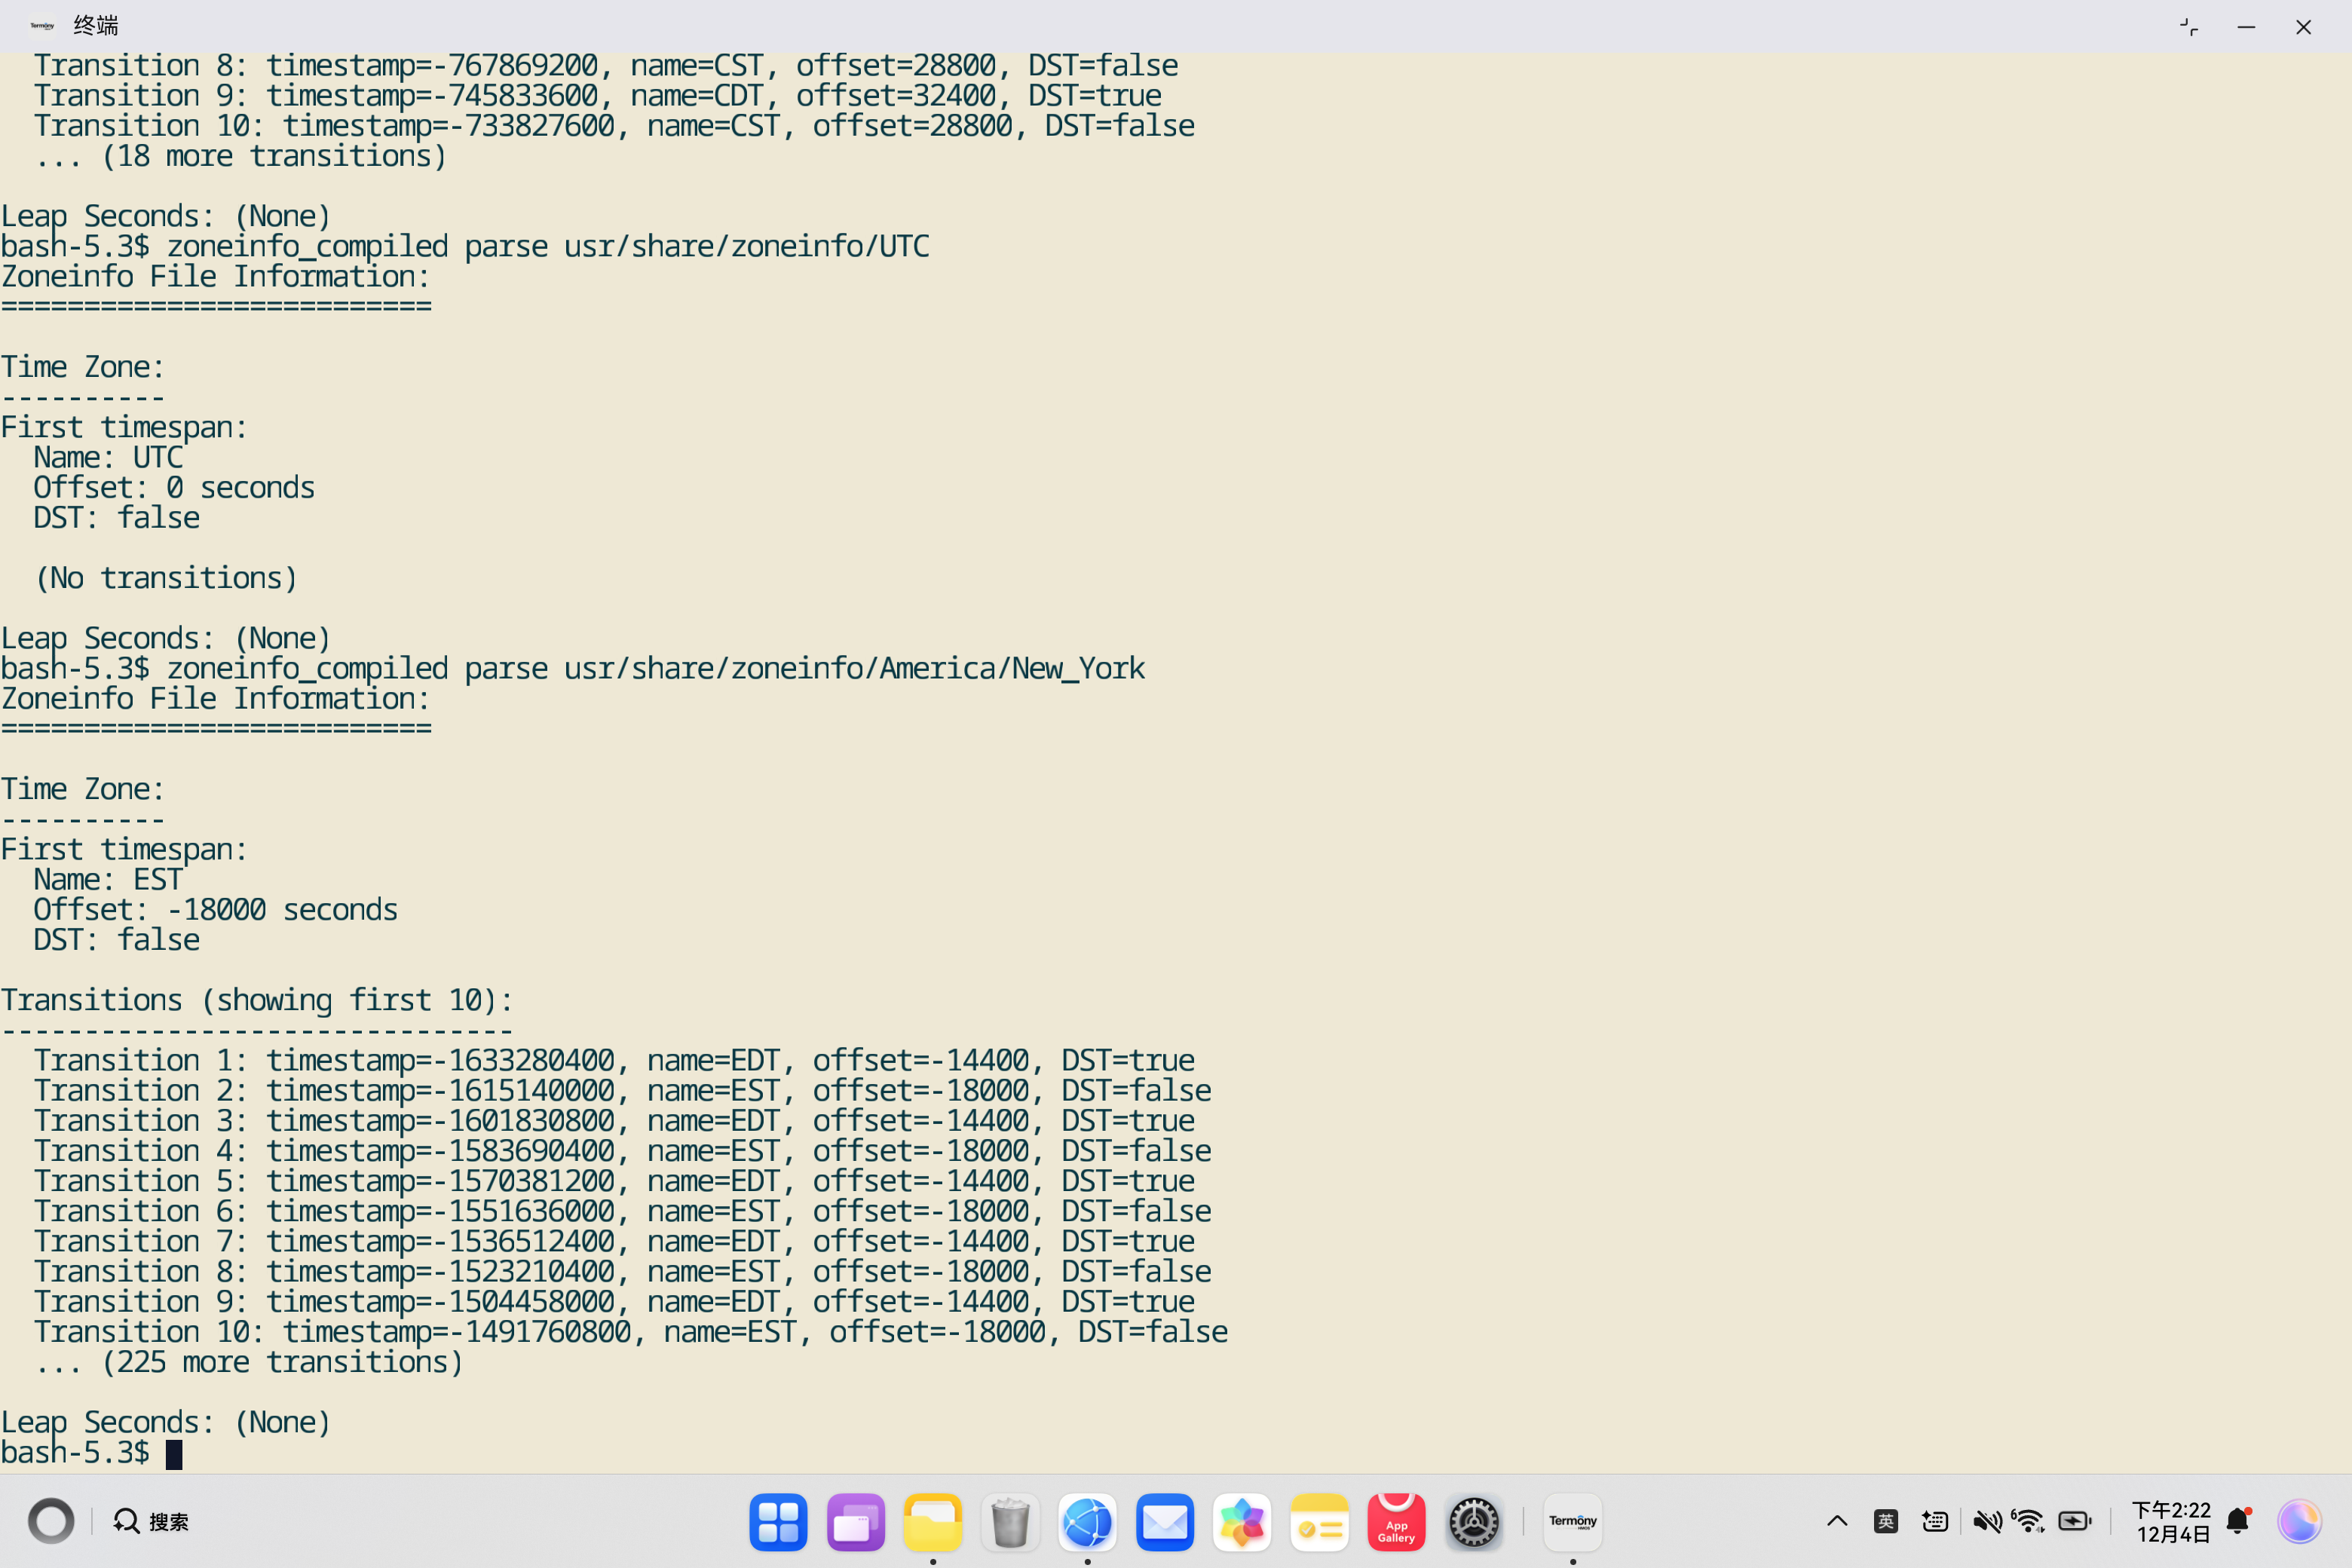Click the '... (18 more transitions)' line

241,156
